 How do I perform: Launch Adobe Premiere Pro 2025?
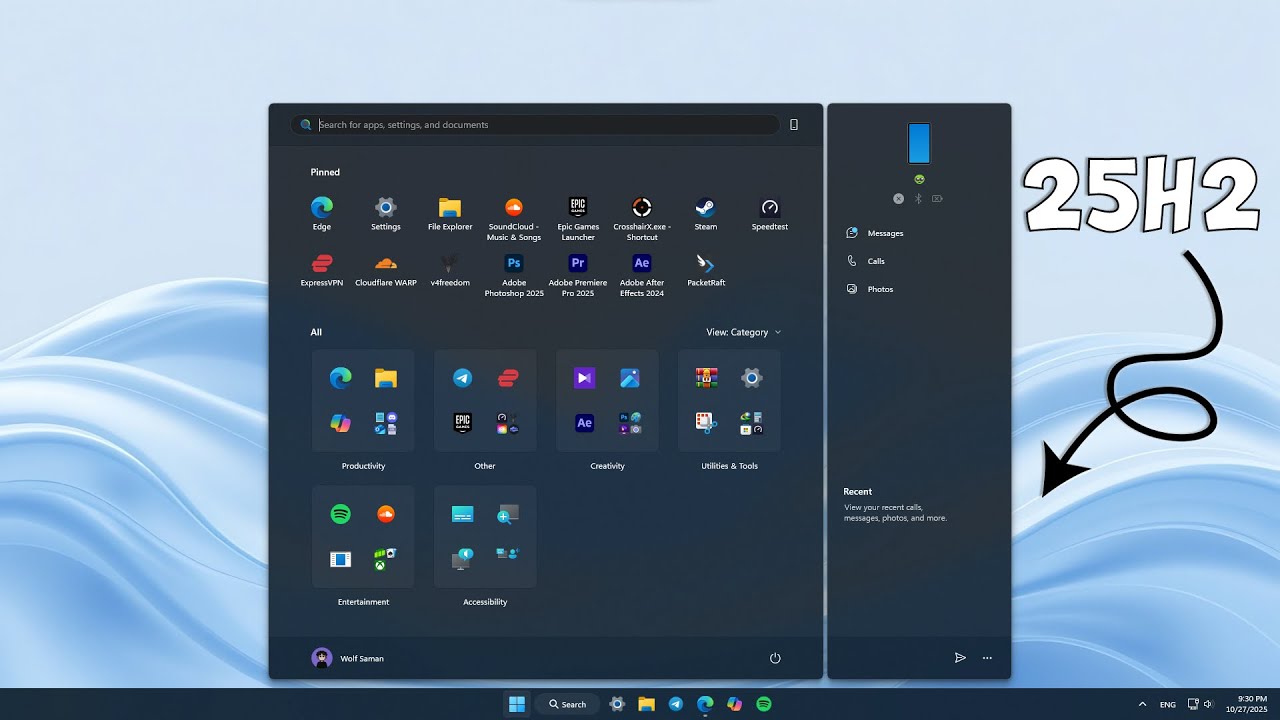point(578,274)
